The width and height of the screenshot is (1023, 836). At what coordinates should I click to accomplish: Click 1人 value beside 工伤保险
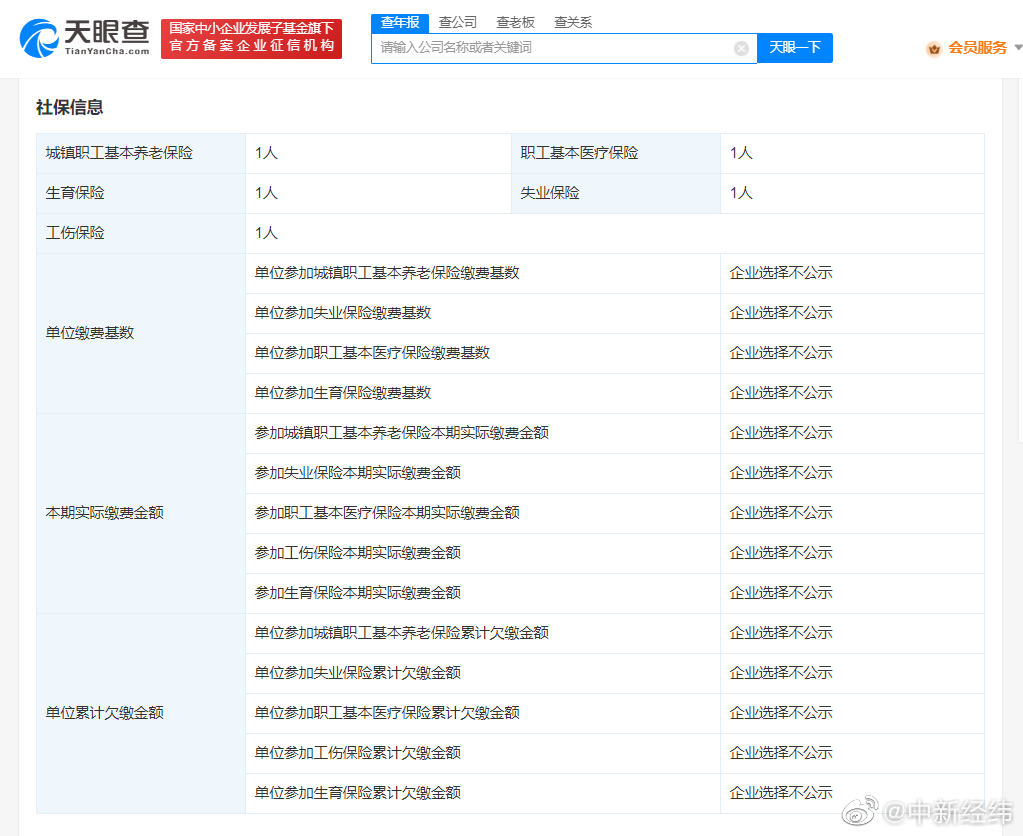point(266,233)
